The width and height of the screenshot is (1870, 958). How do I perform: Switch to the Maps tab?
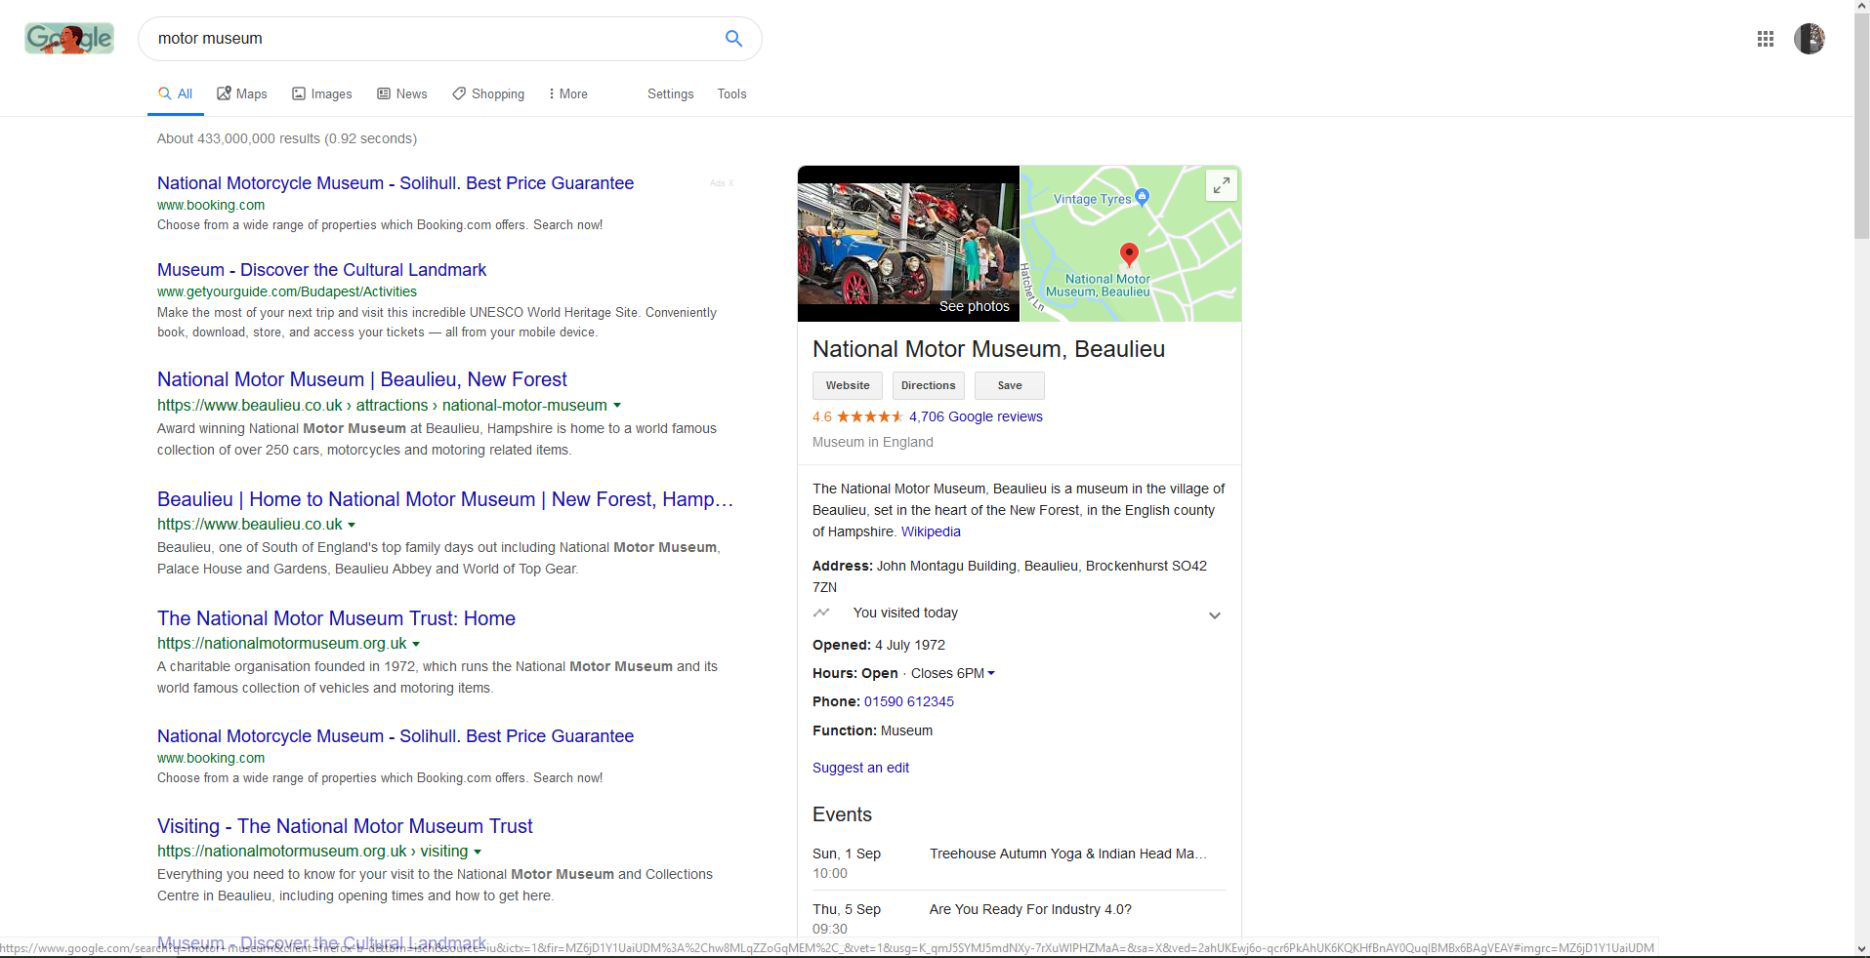(x=242, y=94)
